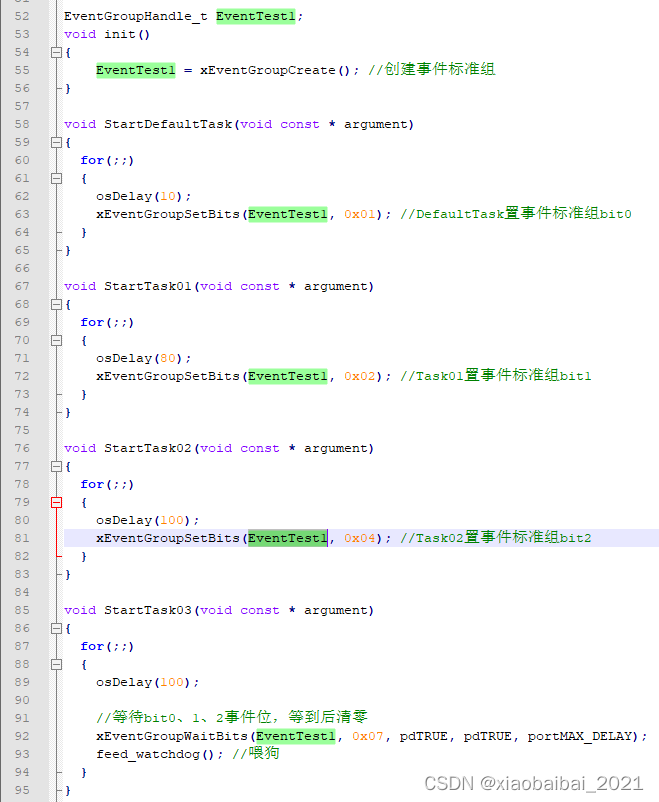Click line number 92 in the gutter
Viewport: 659px width, 802px height.
pos(22,736)
